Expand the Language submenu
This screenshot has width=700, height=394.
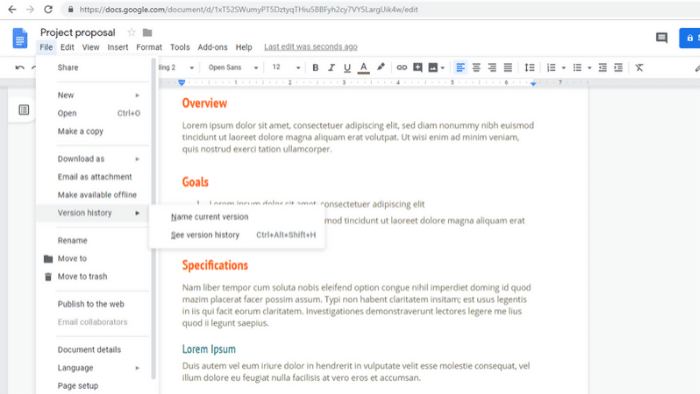click(99, 368)
